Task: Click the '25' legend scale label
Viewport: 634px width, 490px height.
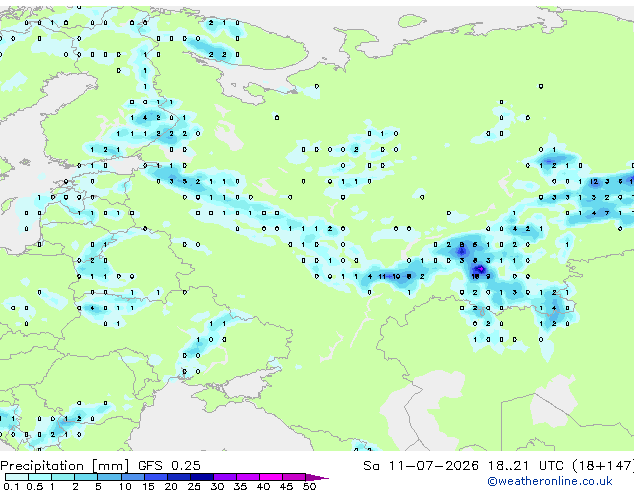Action: click(194, 486)
